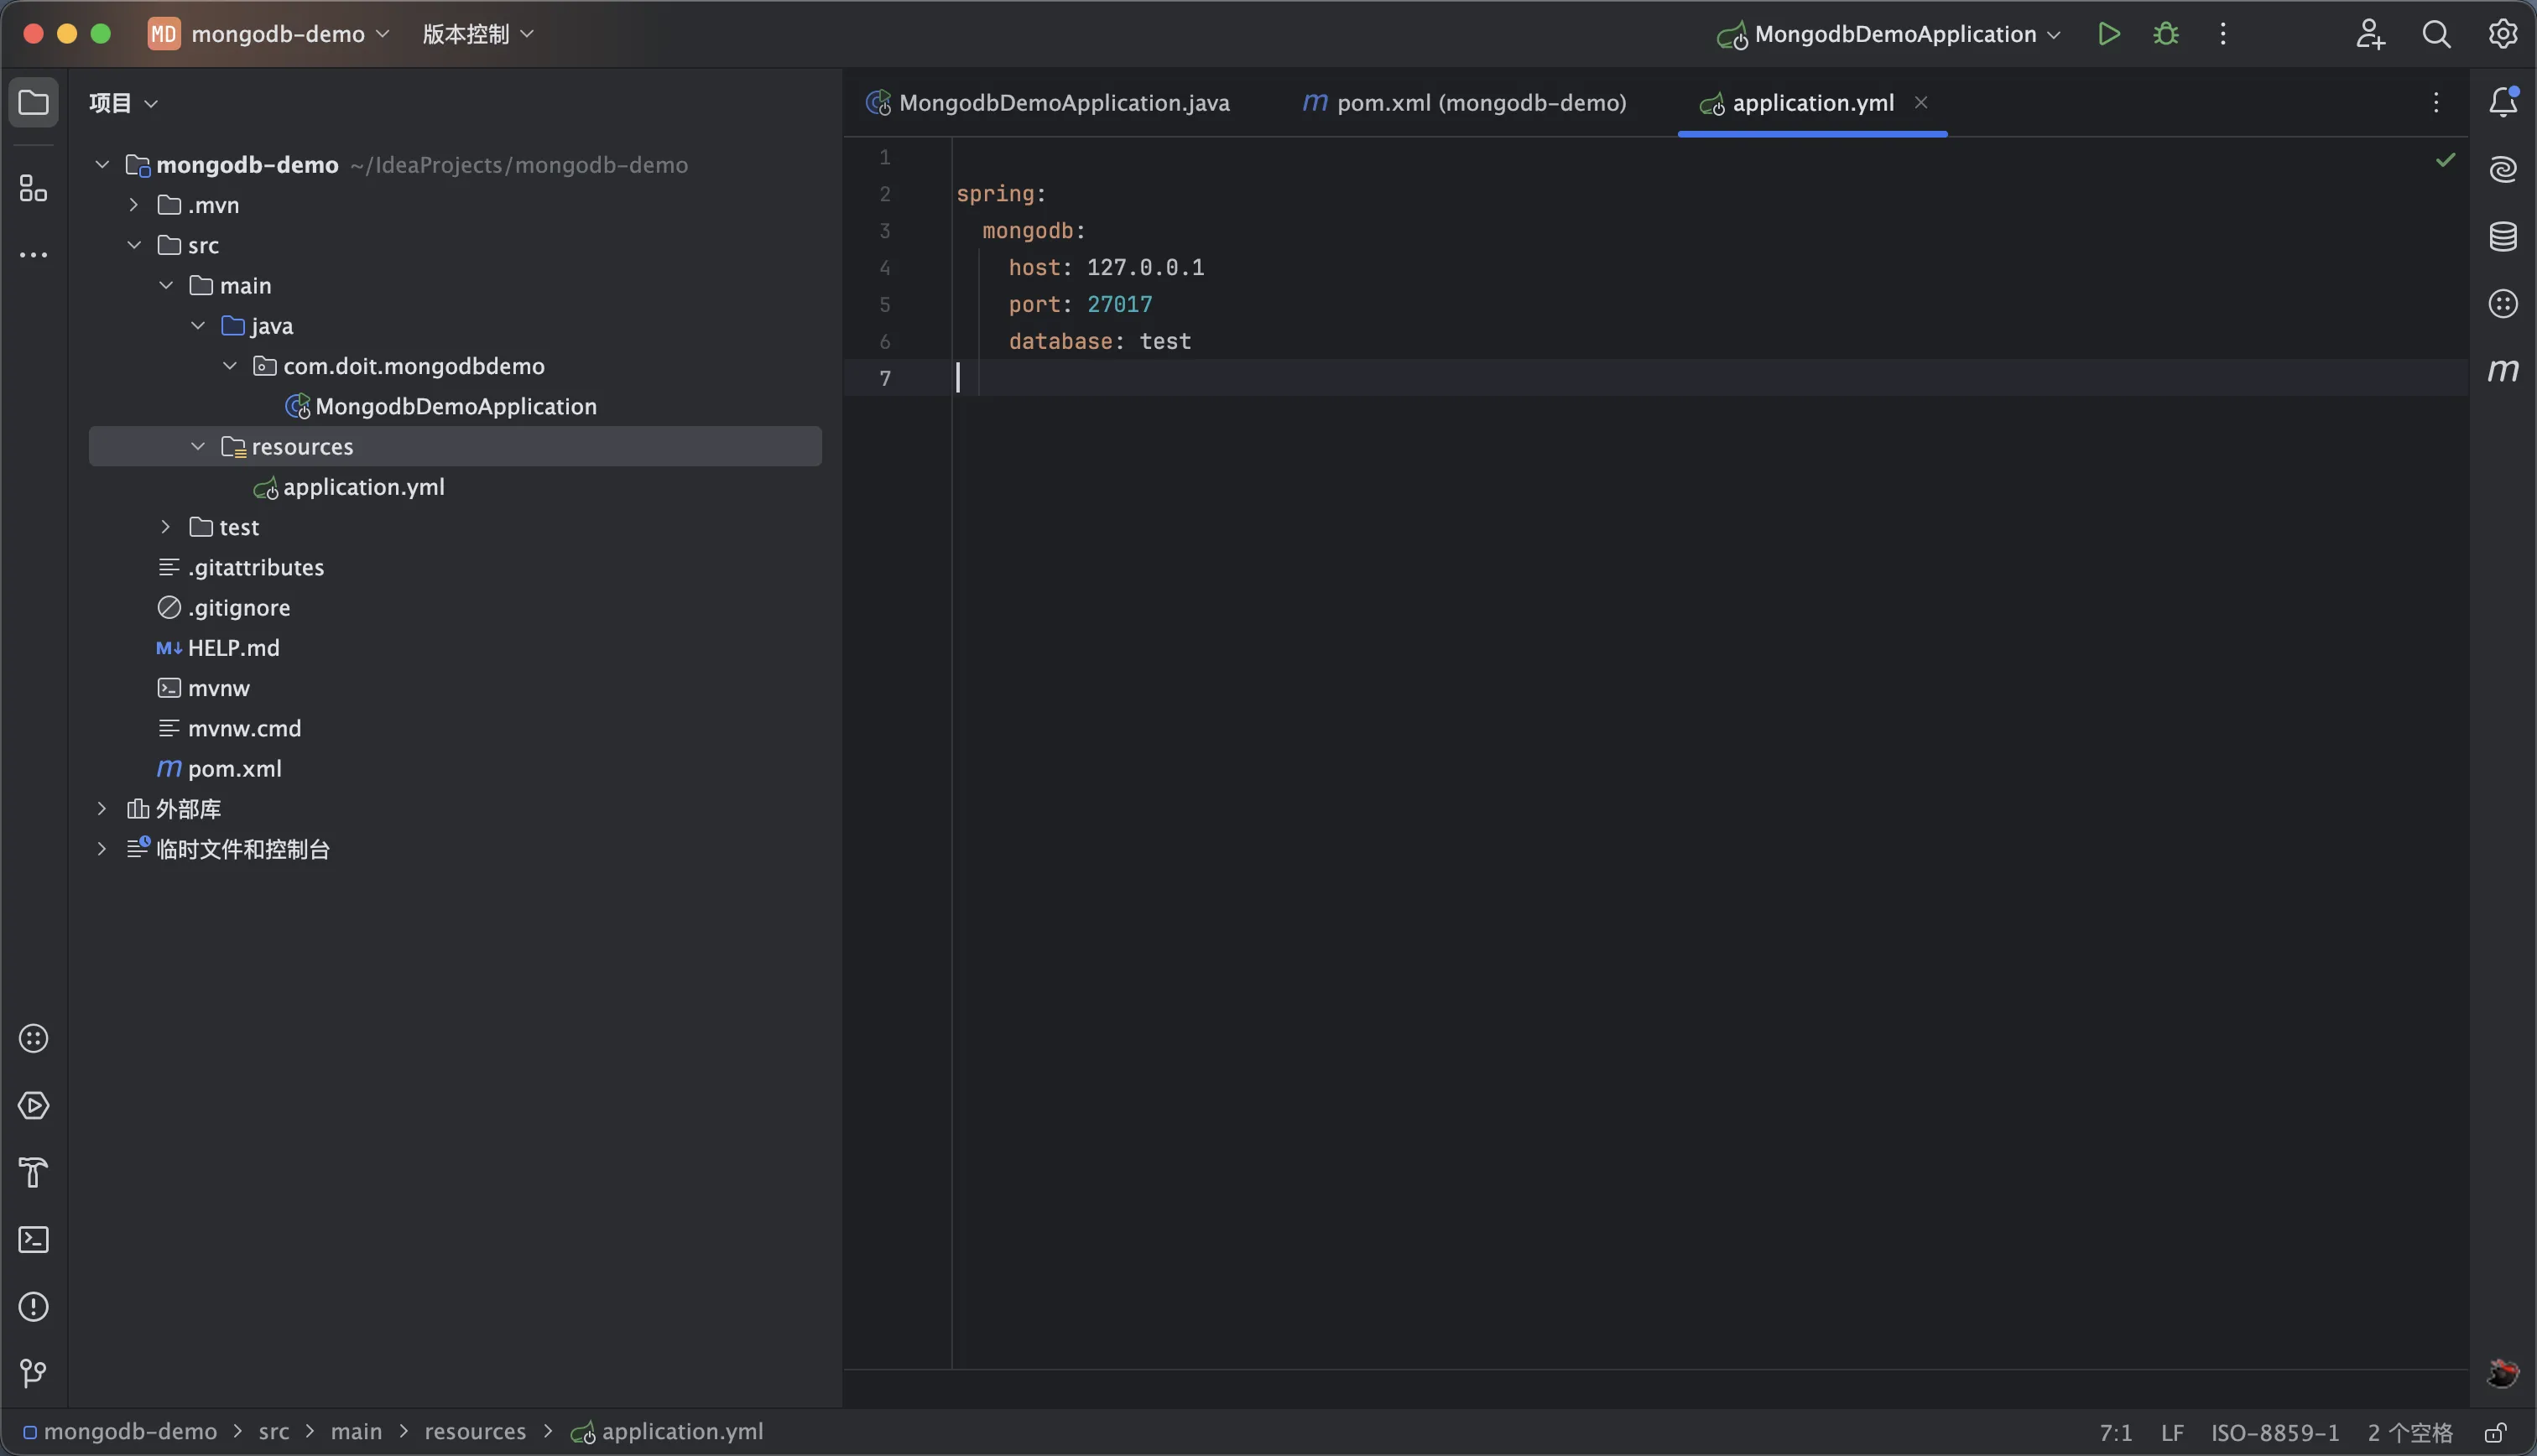This screenshot has height=1456, width=2537.
Task: Open notifications bell panel
Action: click(x=2502, y=102)
